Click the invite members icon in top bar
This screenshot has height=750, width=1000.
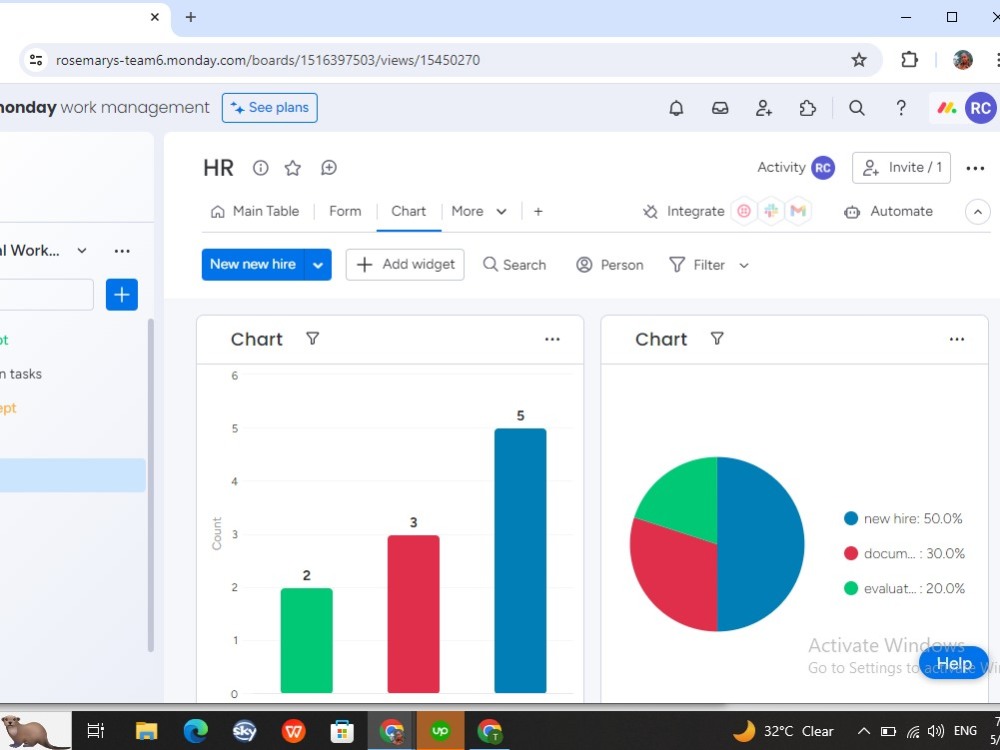(763, 108)
